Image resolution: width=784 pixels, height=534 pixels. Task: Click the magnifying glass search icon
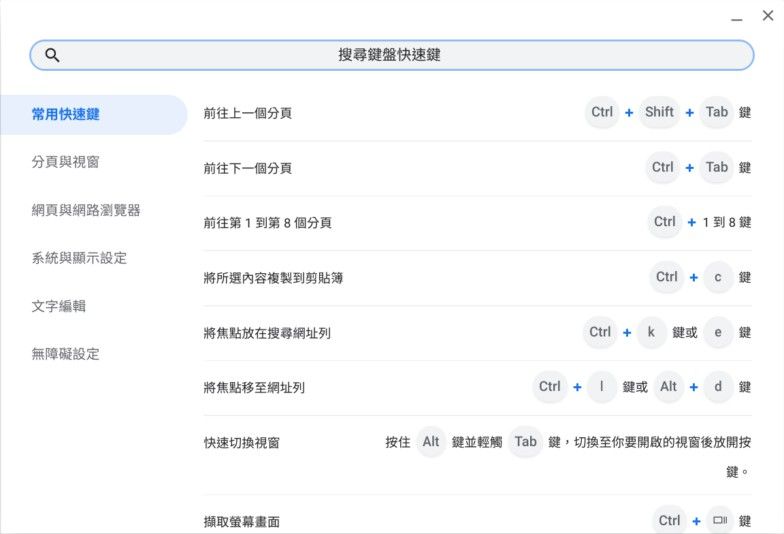[x=53, y=56]
